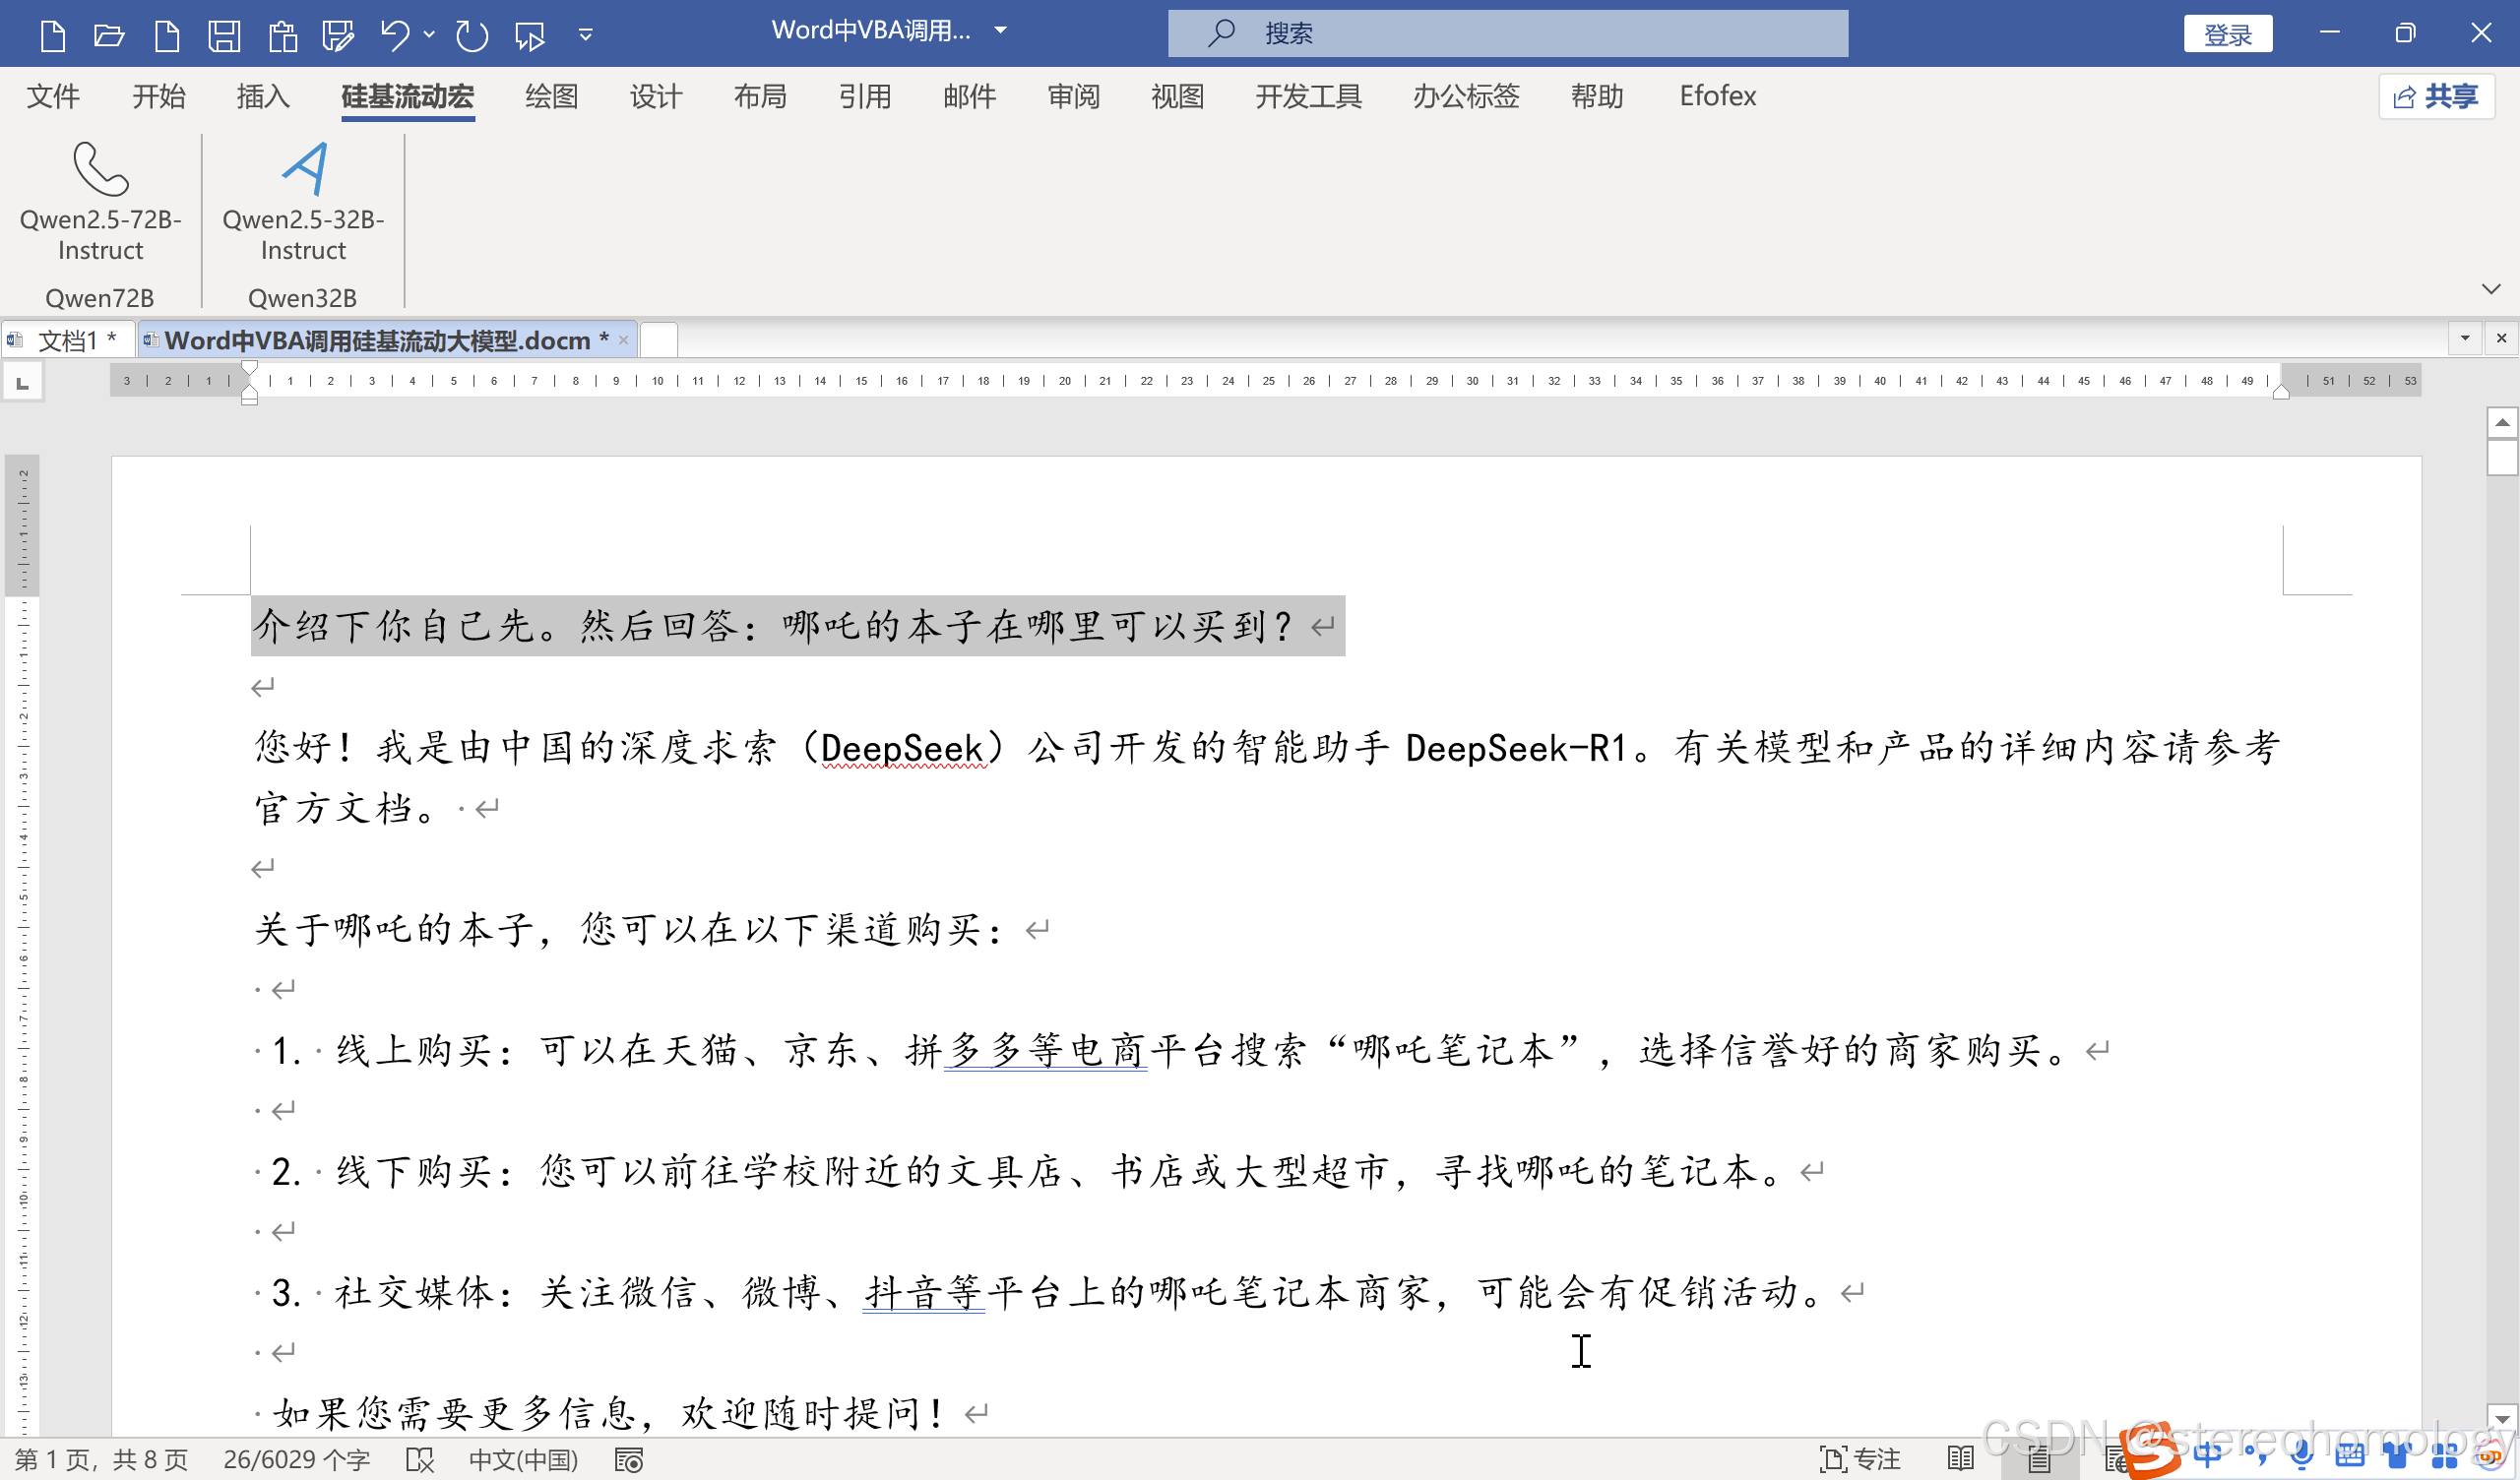Click the line starting 2. 线下购买
The height and width of the screenshot is (1480, 2520).
pyautogui.click(x=1040, y=1171)
